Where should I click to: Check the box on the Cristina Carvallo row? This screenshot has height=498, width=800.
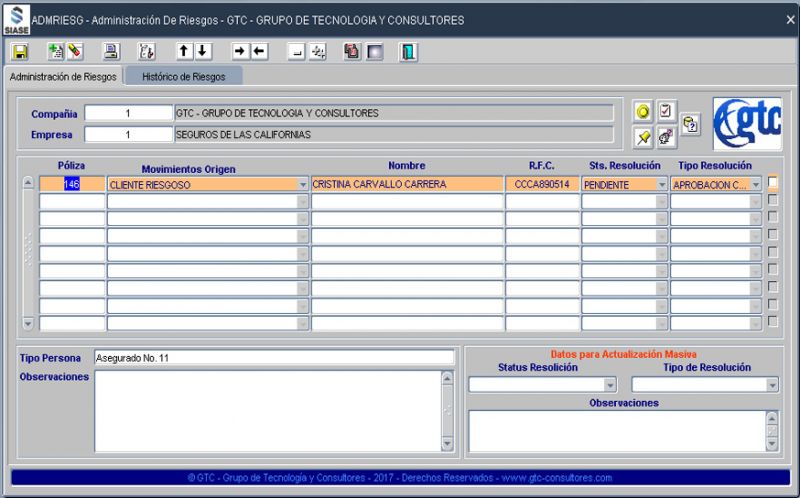(772, 183)
